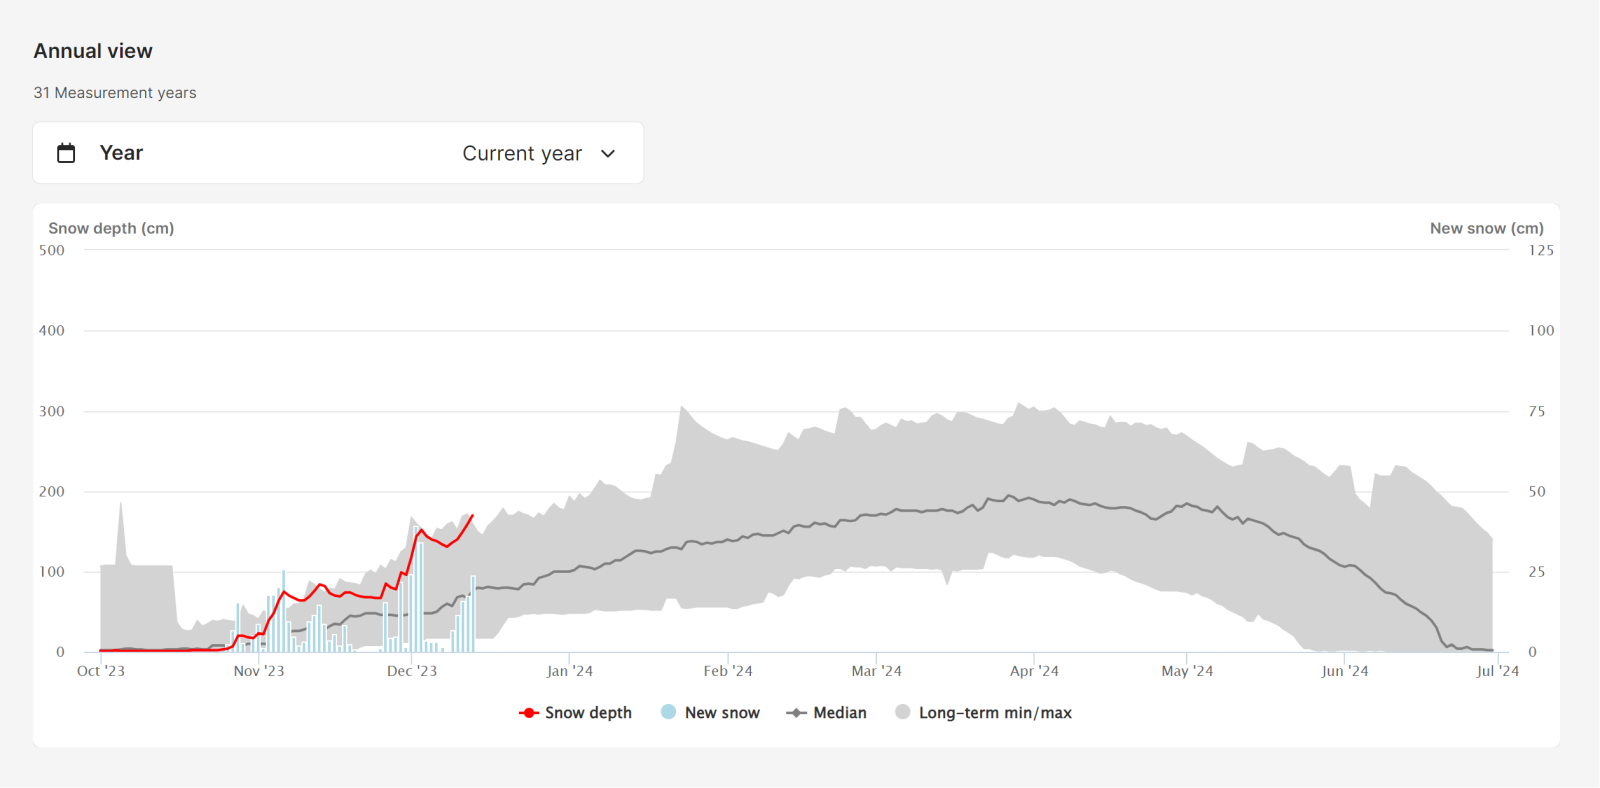
Task: Hide the Long-term min/max legend label
Action: (995, 713)
